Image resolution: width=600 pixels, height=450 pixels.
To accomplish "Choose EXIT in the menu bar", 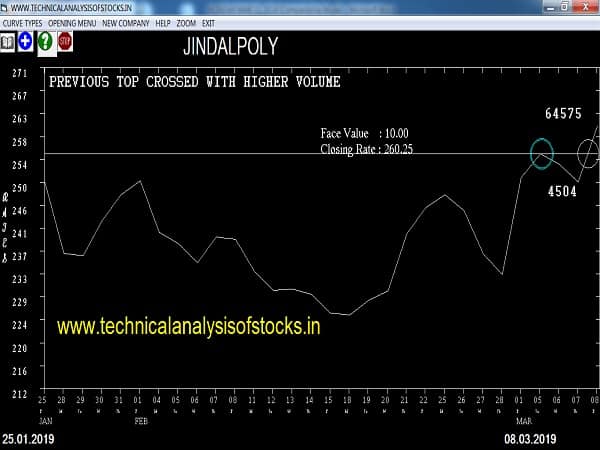I will 208,22.
